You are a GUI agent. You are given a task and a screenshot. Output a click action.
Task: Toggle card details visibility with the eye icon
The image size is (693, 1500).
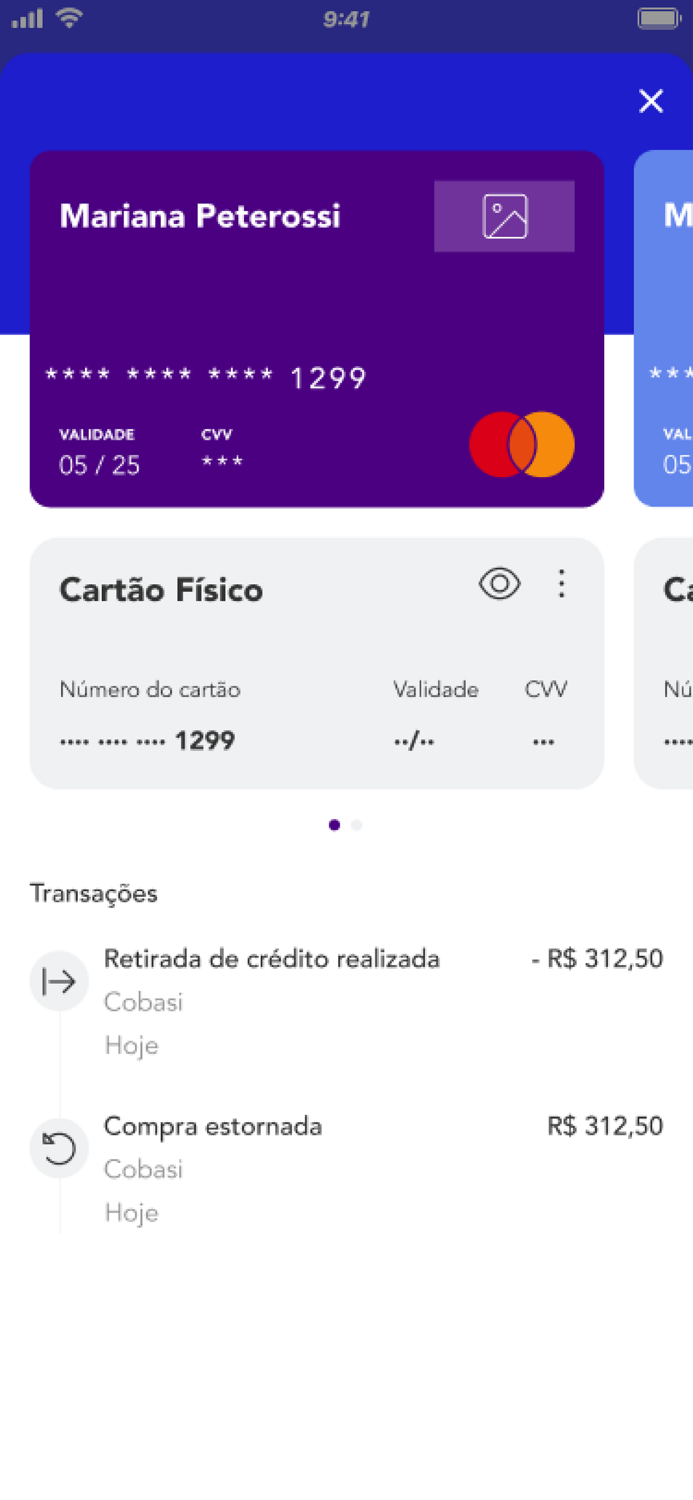point(499,583)
